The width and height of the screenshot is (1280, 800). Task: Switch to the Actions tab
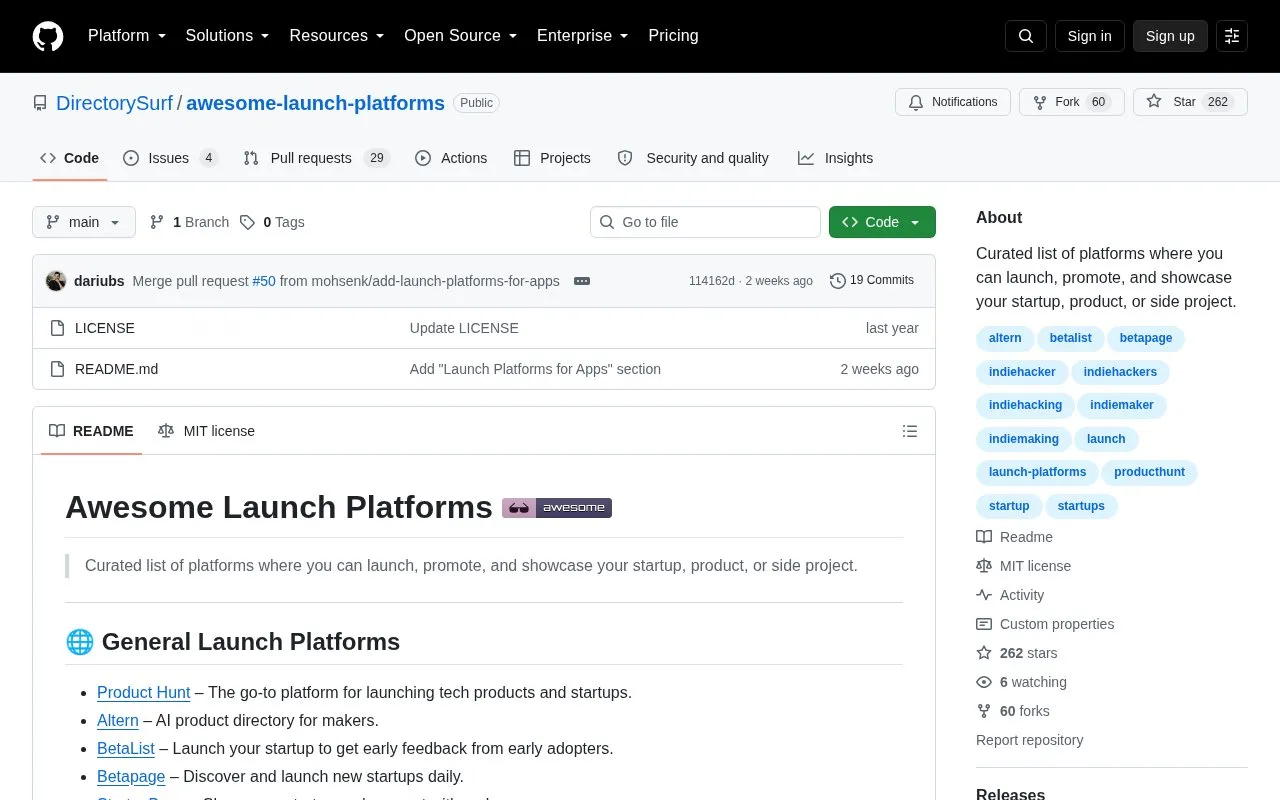tap(451, 158)
